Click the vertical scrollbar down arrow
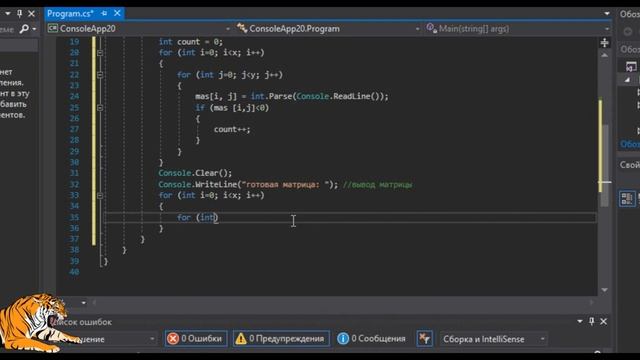This screenshot has height=360, width=640. point(604,290)
